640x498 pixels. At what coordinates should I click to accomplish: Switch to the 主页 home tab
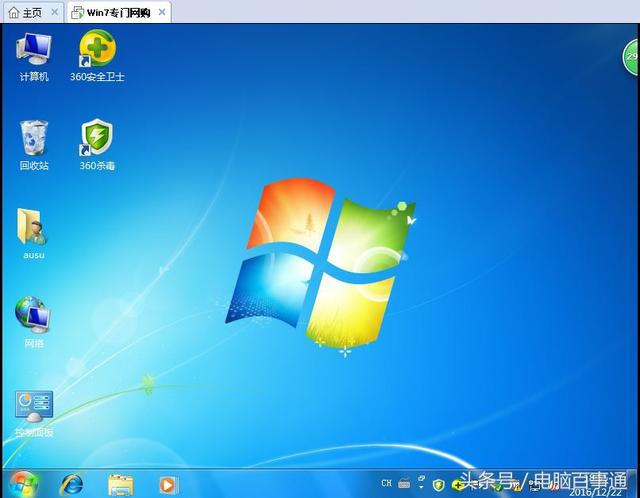(26, 12)
